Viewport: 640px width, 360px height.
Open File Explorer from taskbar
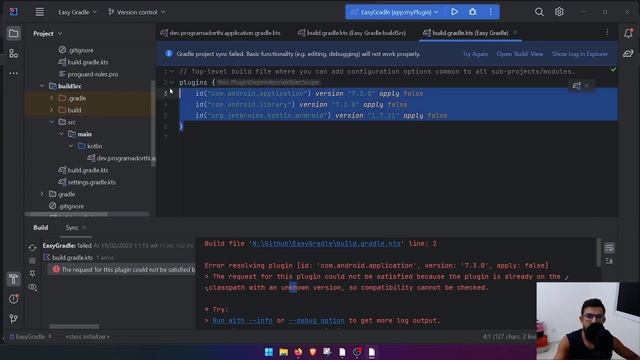[283, 352]
